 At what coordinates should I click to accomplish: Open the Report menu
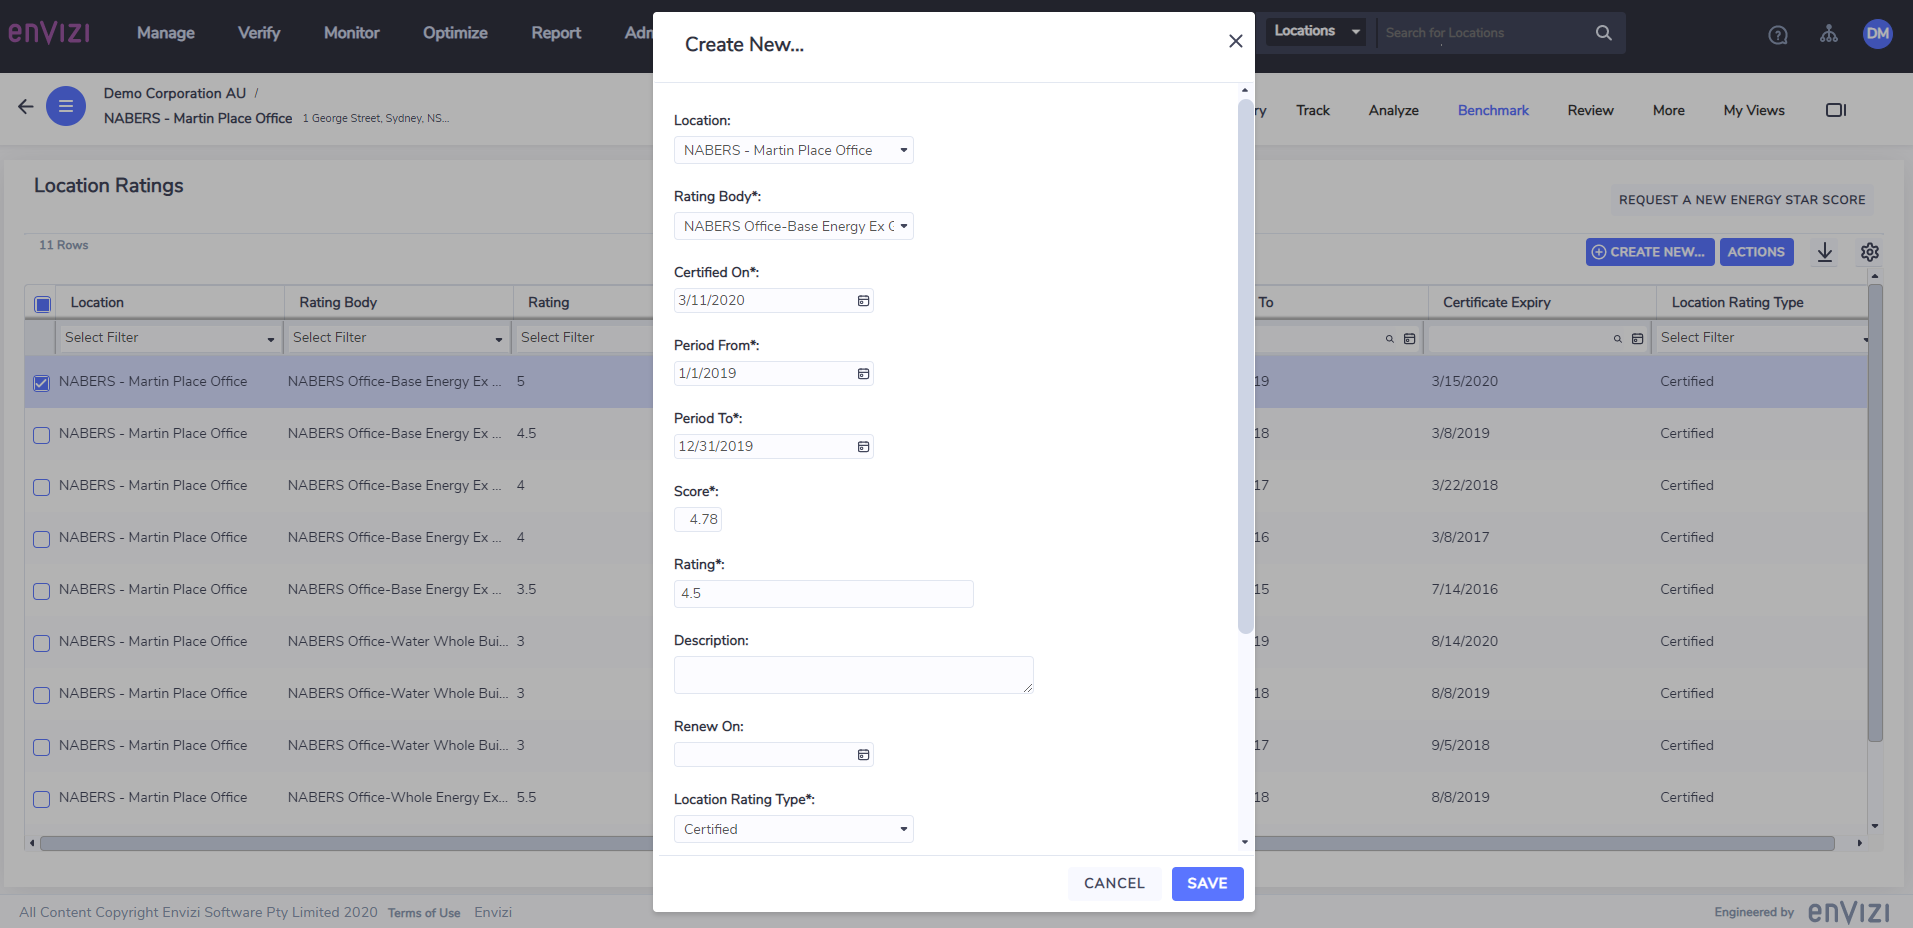click(x=556, y=33)
